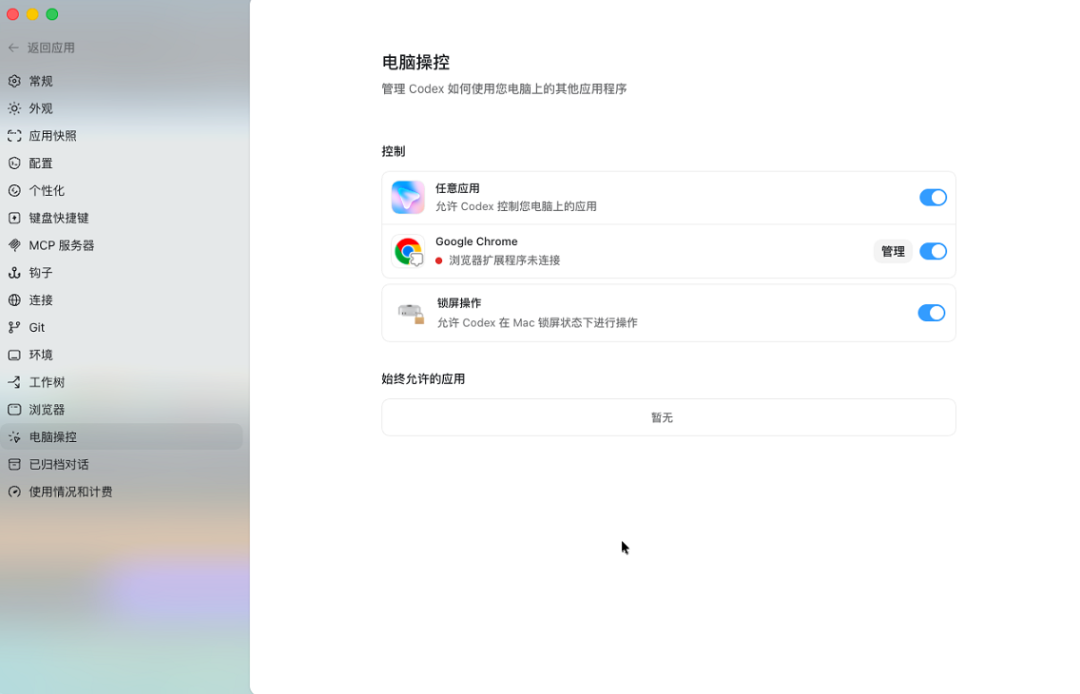Screen dimensions: 1080x694
Task: Click the 锁屏操作 lock icon
Action: 411,313
